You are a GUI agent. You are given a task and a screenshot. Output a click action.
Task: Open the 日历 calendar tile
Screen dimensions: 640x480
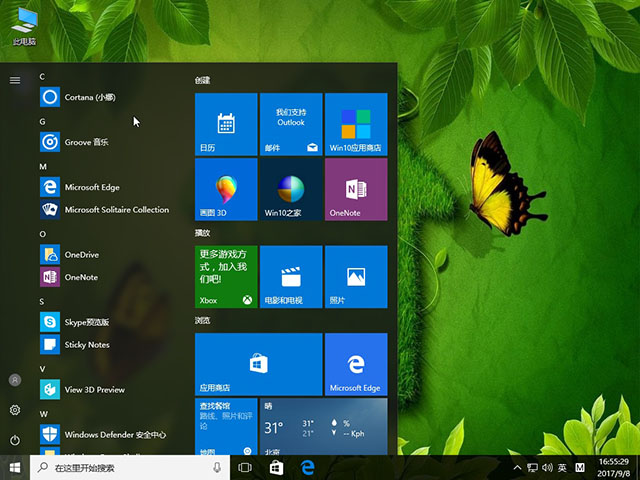[x=226, y=124]
